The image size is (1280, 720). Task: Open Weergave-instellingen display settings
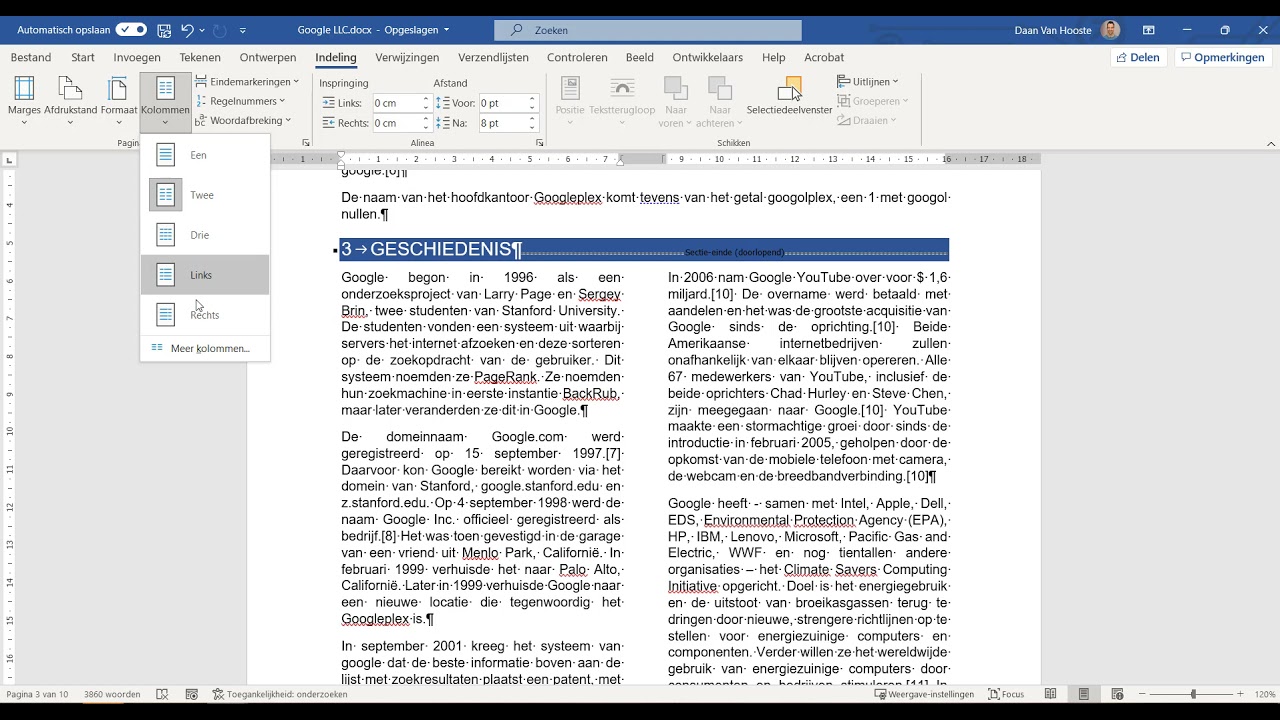pyautogui.click(x=923, y=694)
